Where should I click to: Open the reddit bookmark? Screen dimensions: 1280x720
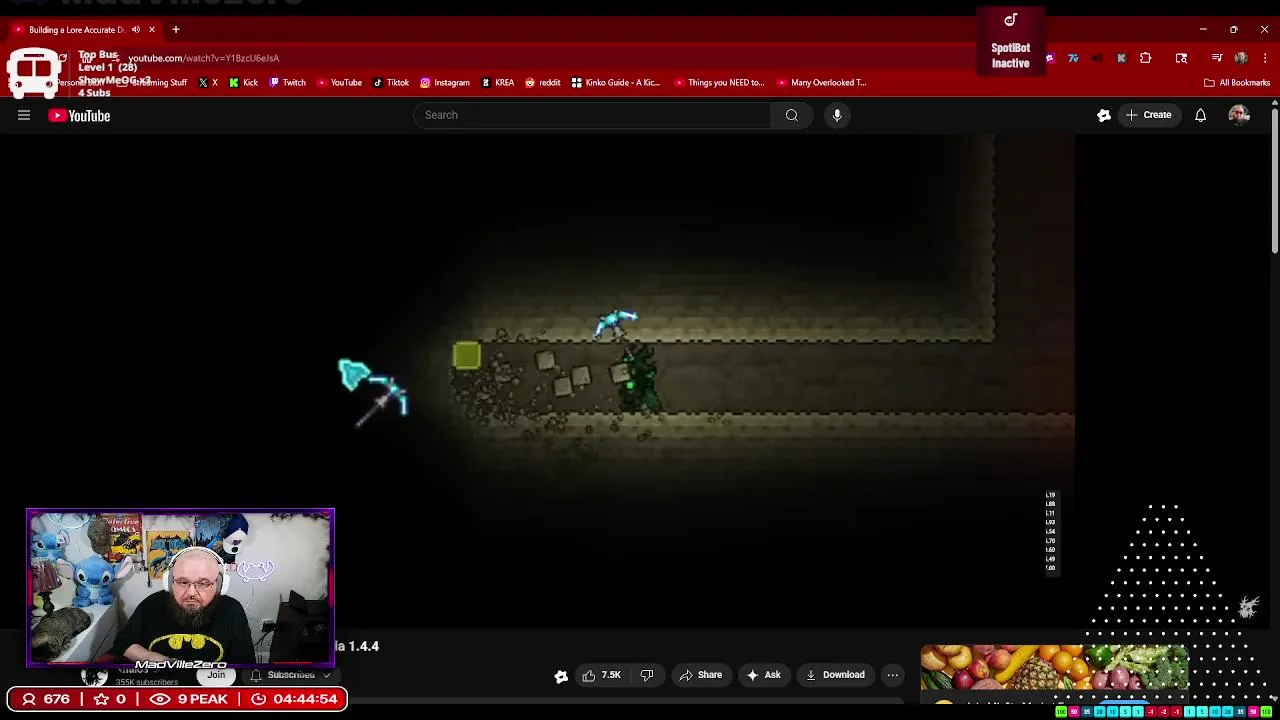[x=543, y=83]
